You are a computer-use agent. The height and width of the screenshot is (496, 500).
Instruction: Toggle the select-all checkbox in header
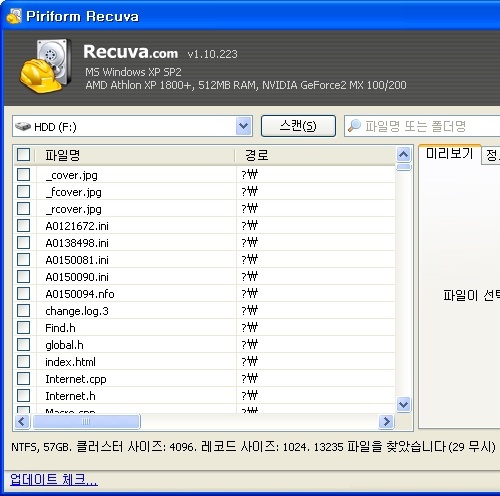(x=23, y=155)
